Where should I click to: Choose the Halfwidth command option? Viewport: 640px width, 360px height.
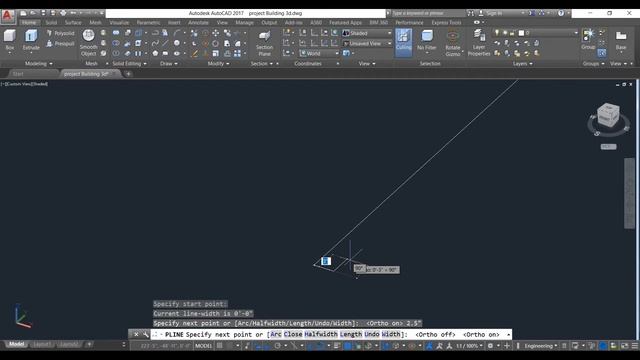click(321, 334)
